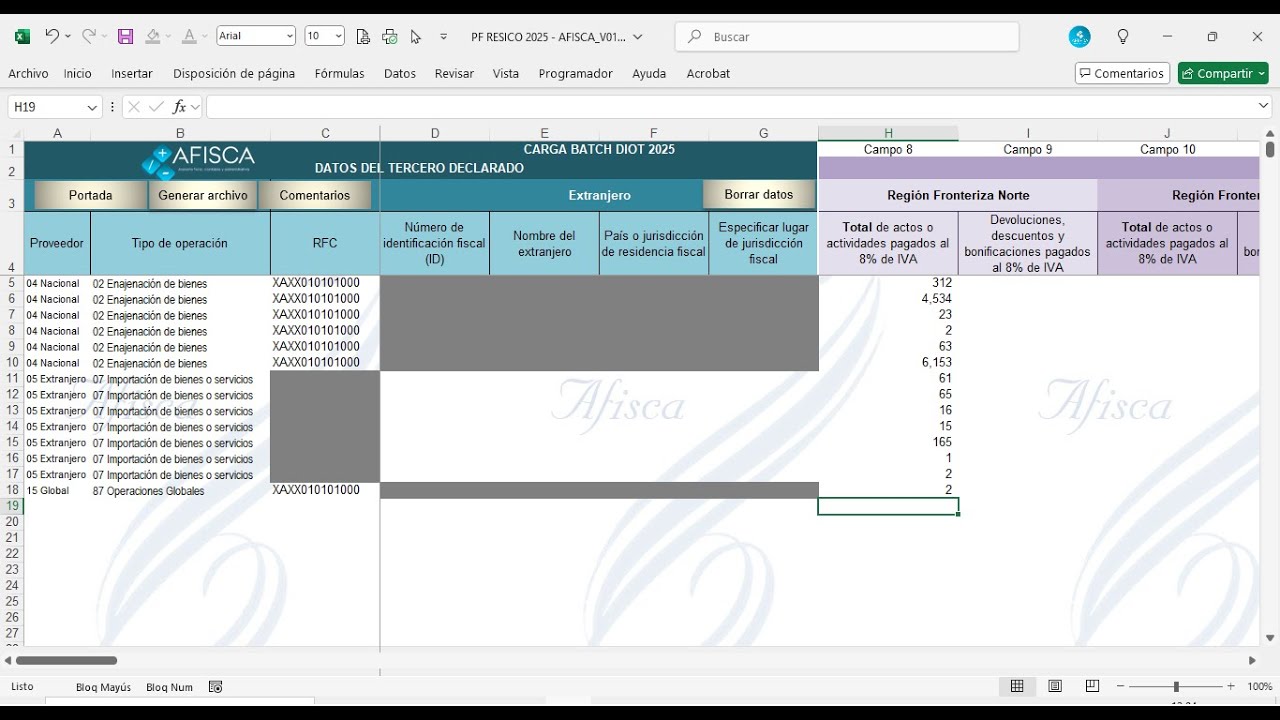Viewport: 1280px width, 720px height.
Task: Click the insert function fx icon
Action: pyautogui.click(x=179, y=106)
